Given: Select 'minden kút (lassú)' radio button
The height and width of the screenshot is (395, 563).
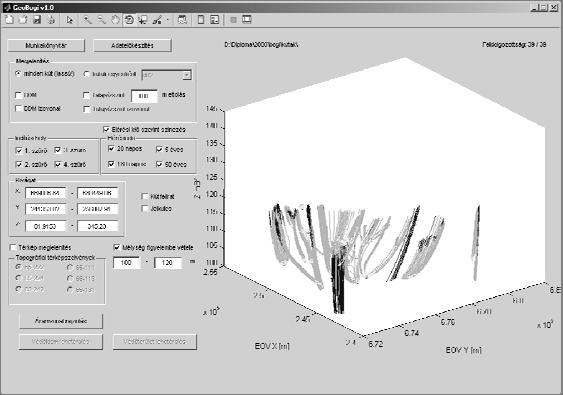Looking at the screenshot, I should [18, 74].
